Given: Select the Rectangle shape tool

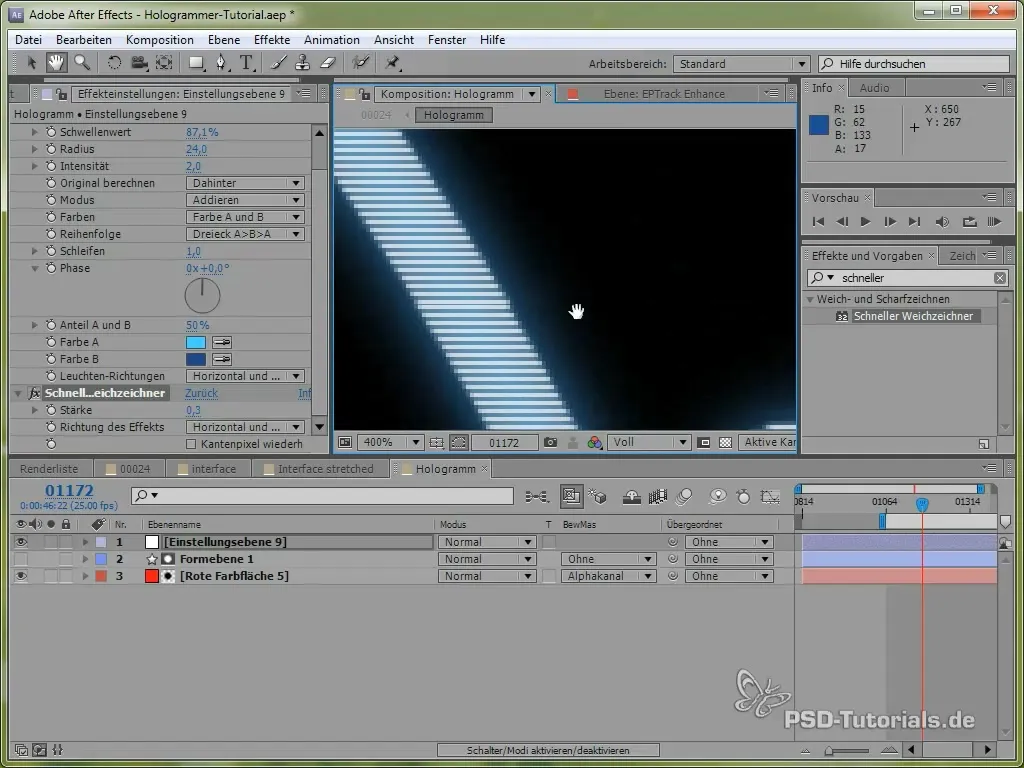Looking at the screenshot, I should 196,63.
